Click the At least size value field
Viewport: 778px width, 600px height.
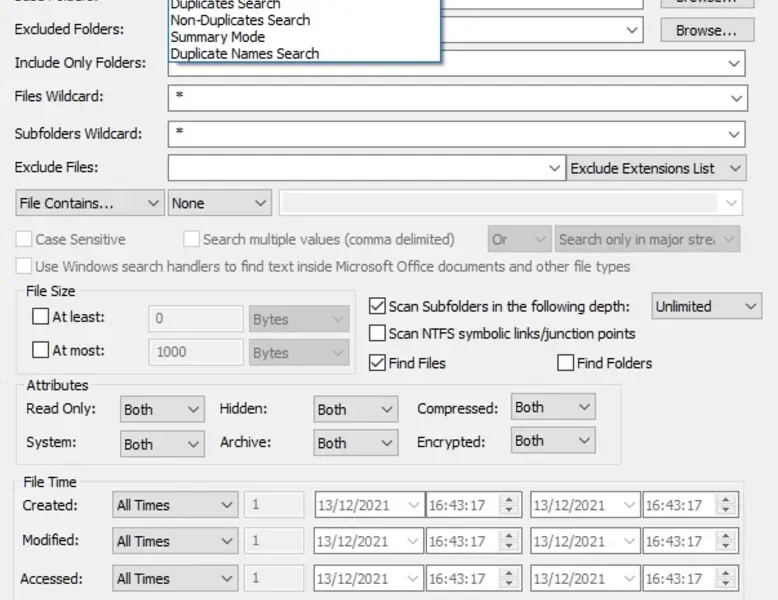point(196,318)
